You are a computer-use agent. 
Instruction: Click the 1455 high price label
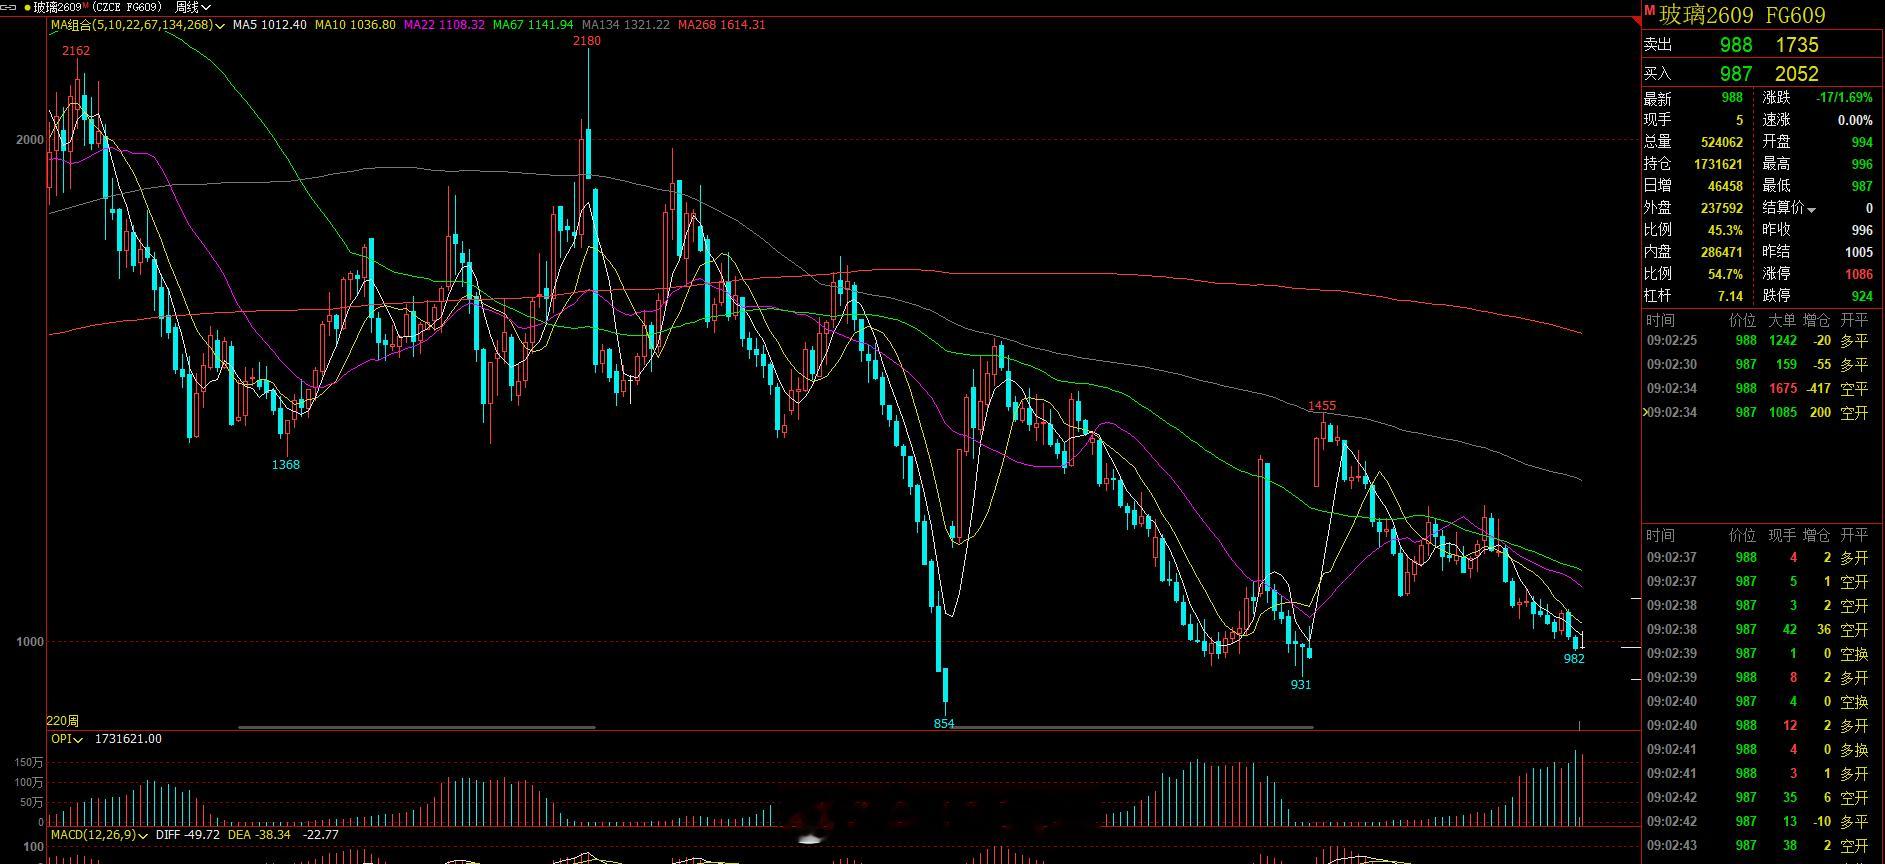1322,405
